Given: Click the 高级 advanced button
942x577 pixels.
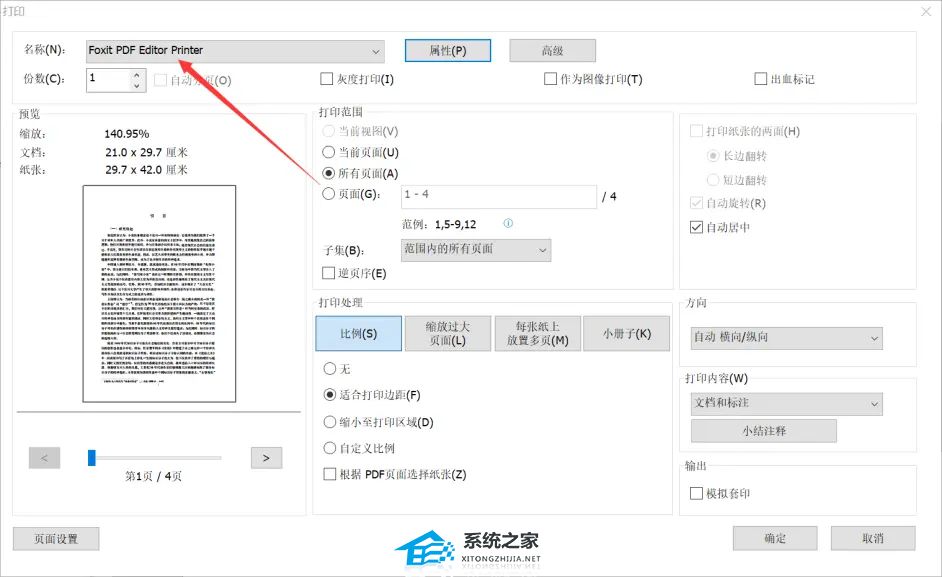Looking at the screenshot, I should [x=553, y=50].
